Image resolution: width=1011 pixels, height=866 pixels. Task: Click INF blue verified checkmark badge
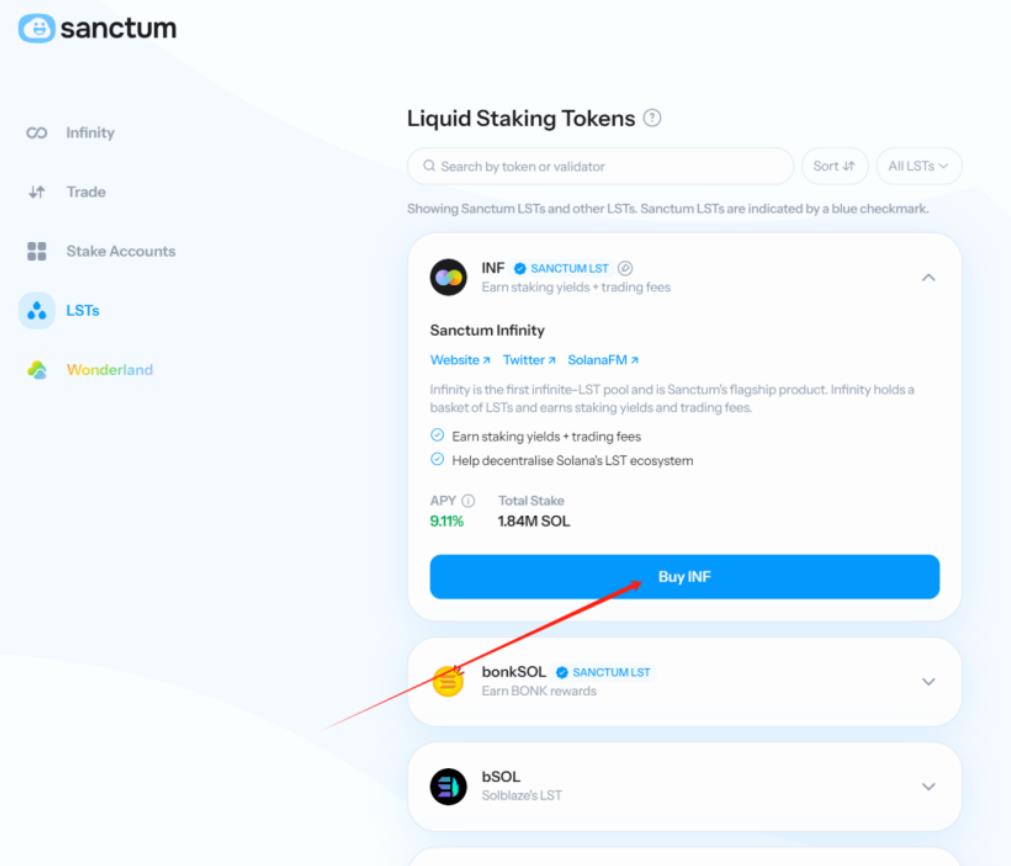pyautogui.click(x=520, y=268)
